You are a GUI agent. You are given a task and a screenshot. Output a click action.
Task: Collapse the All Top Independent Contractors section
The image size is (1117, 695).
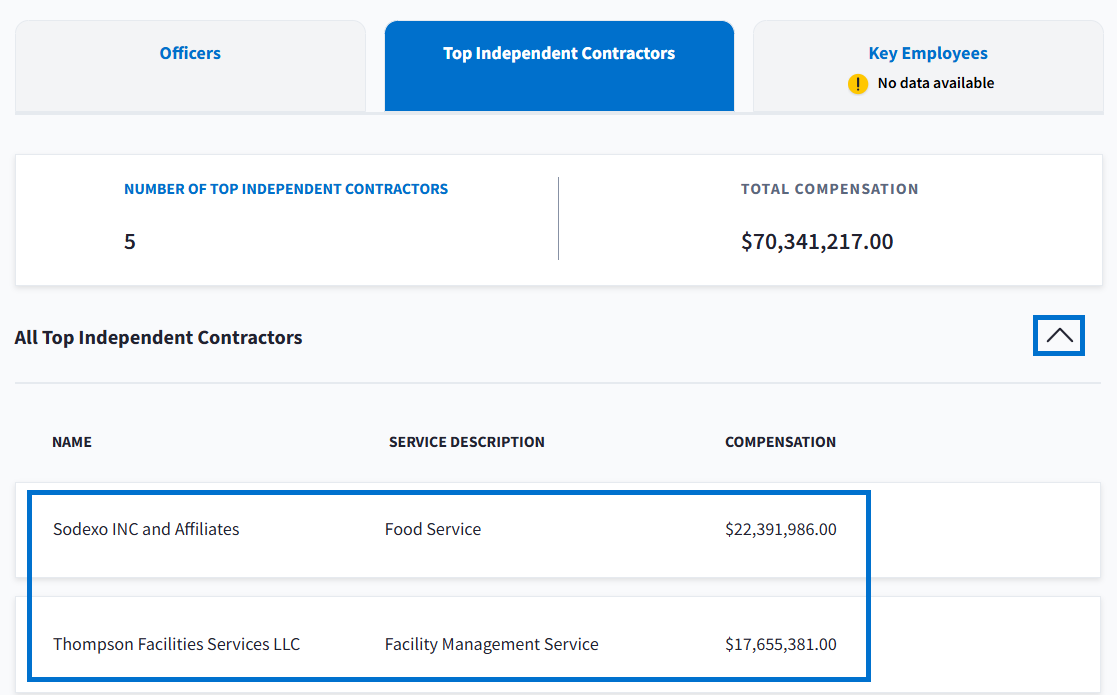click(x=1059, y=336)
